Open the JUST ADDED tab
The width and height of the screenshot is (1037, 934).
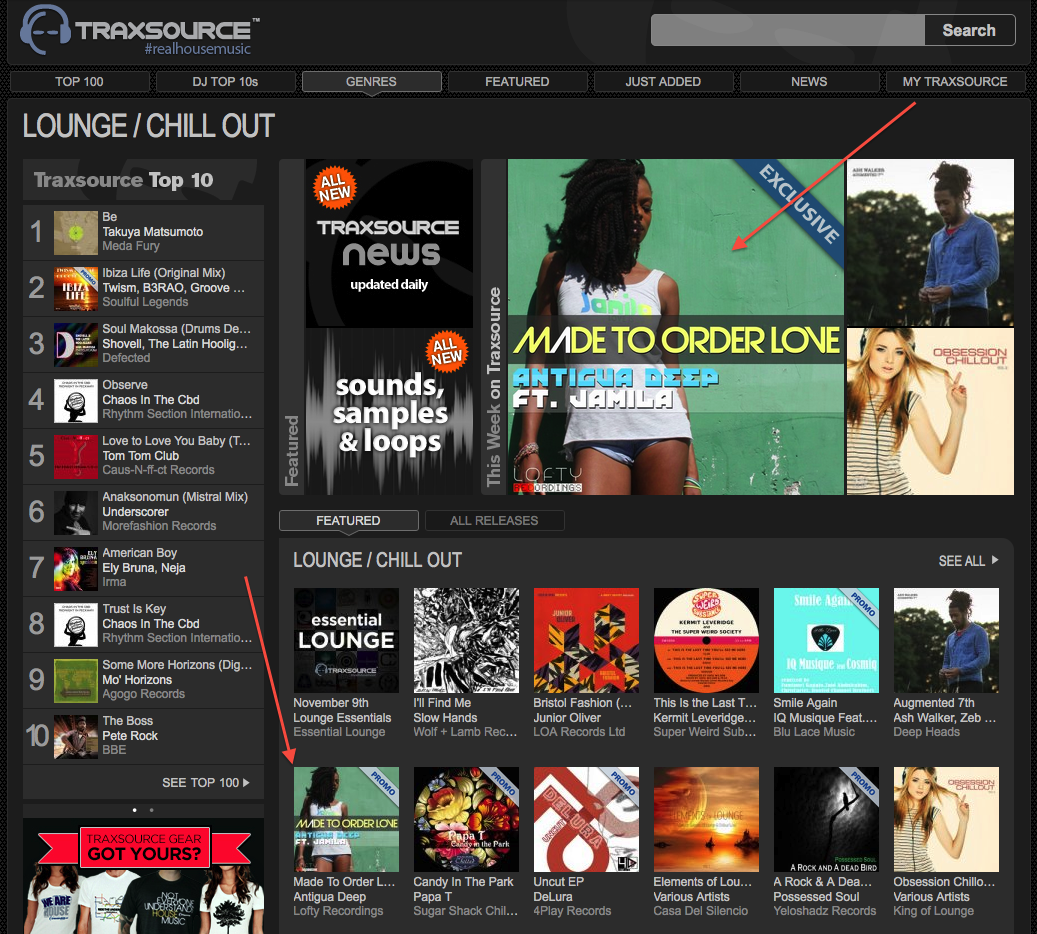[x=663, y=81]
